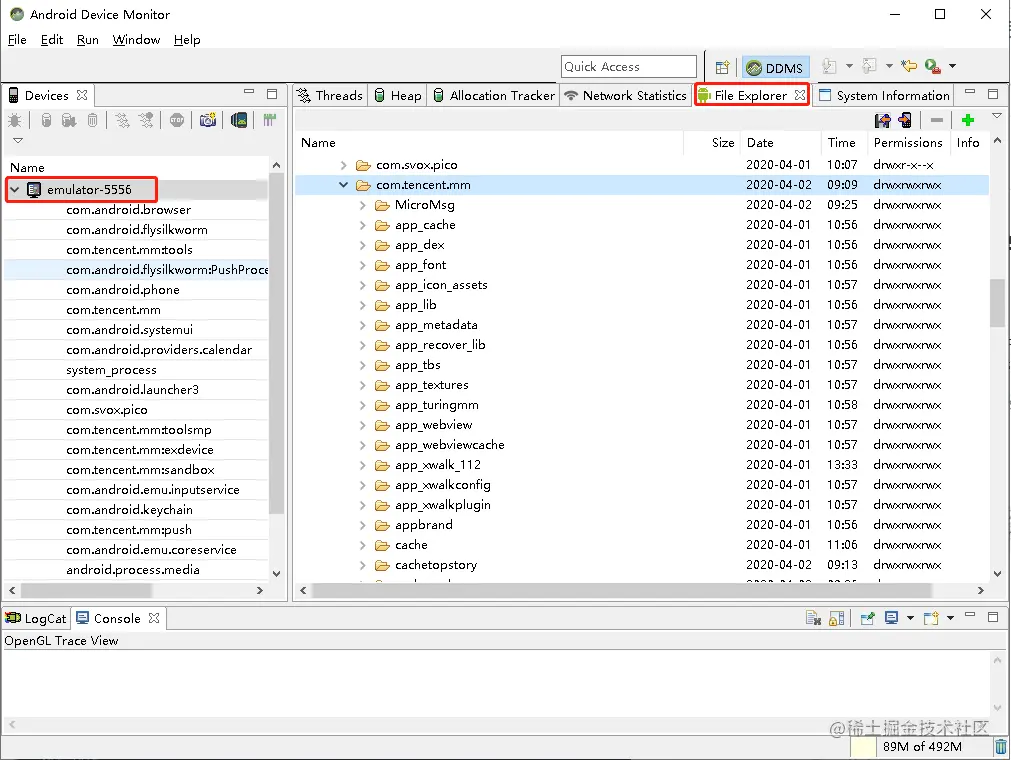Select the DDMS perspective button
Viewport: 1011px width, 760px height.
point(774,67)
